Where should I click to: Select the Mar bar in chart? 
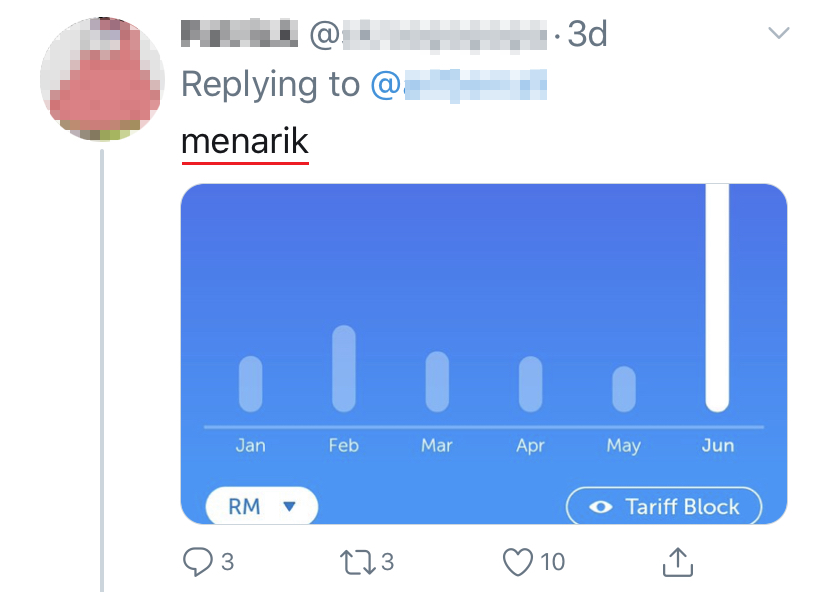[x=437, y=381]
